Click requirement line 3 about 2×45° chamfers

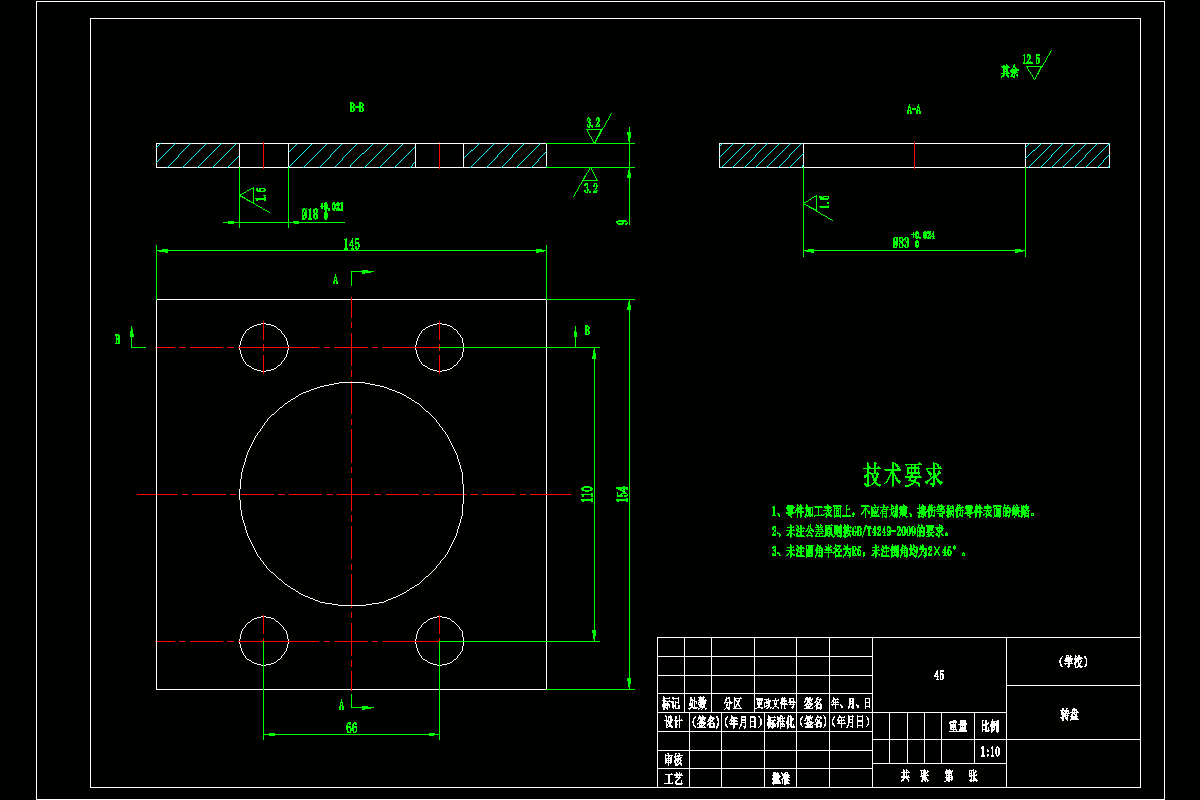tap(868, 551)
